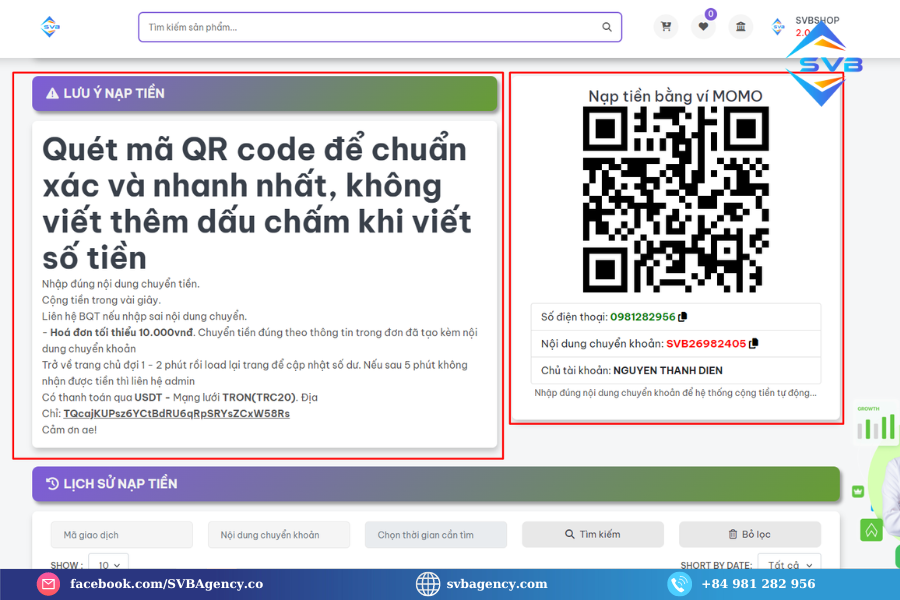Click phone number 0981282956 text
The width and height of the screenshot is (900, 600).
(642, 317)
